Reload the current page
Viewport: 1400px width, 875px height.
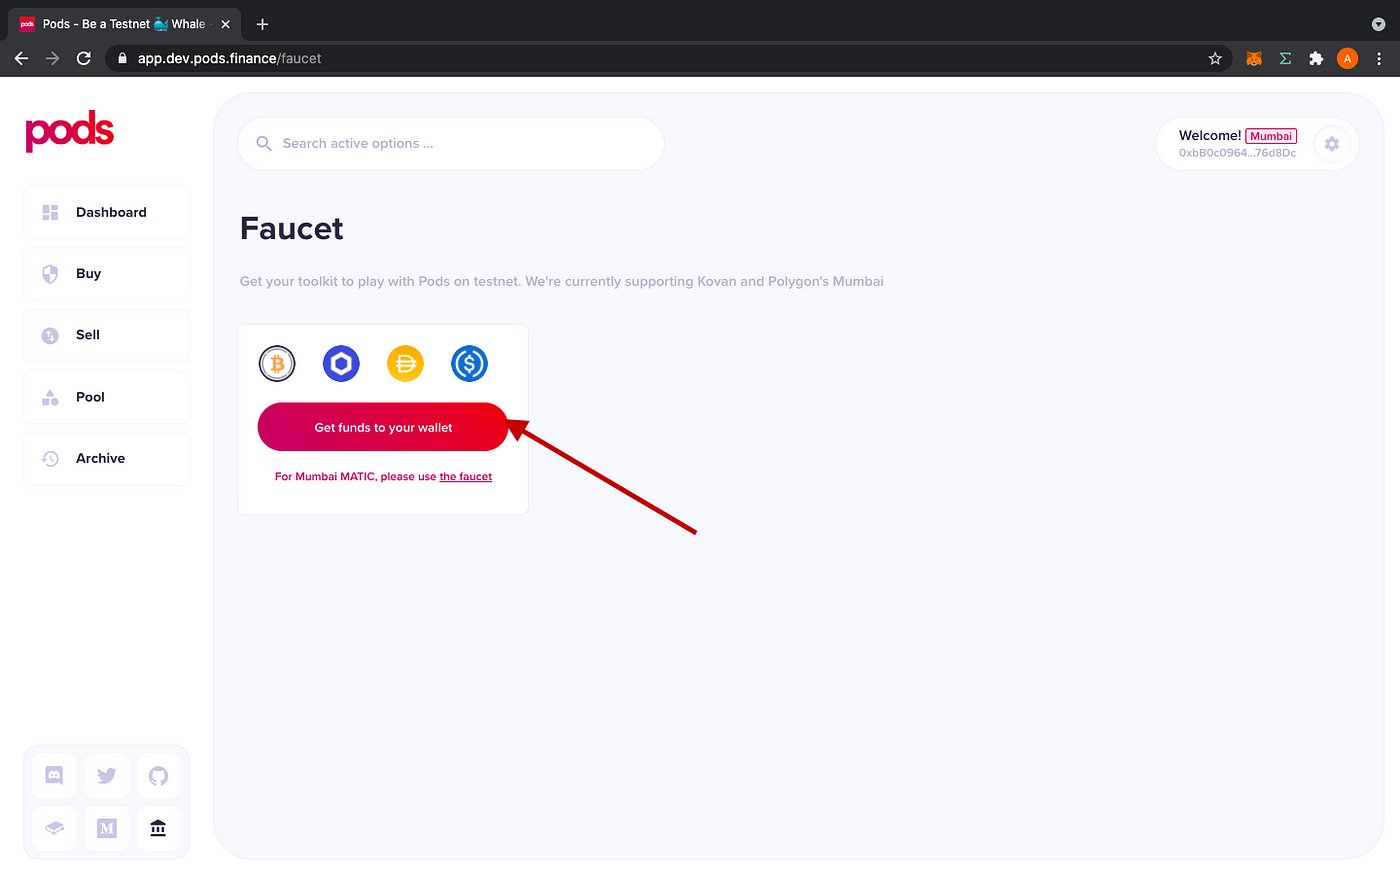pos(84,58)
